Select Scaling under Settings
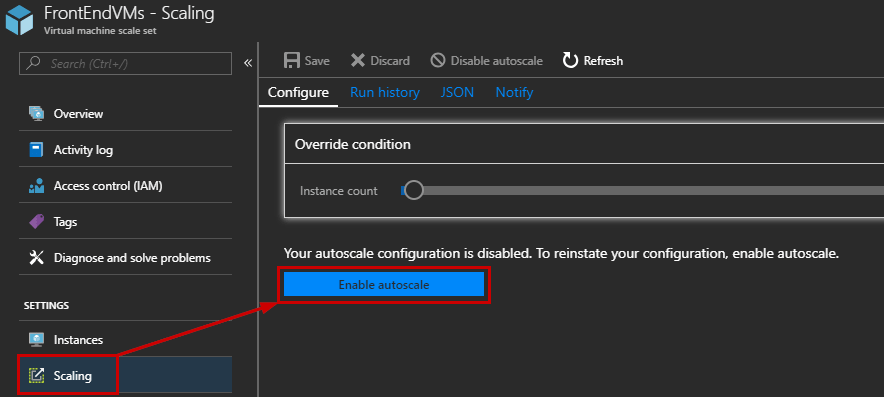The height and width of the screenshot is (397, 884). tap(125, 375)
